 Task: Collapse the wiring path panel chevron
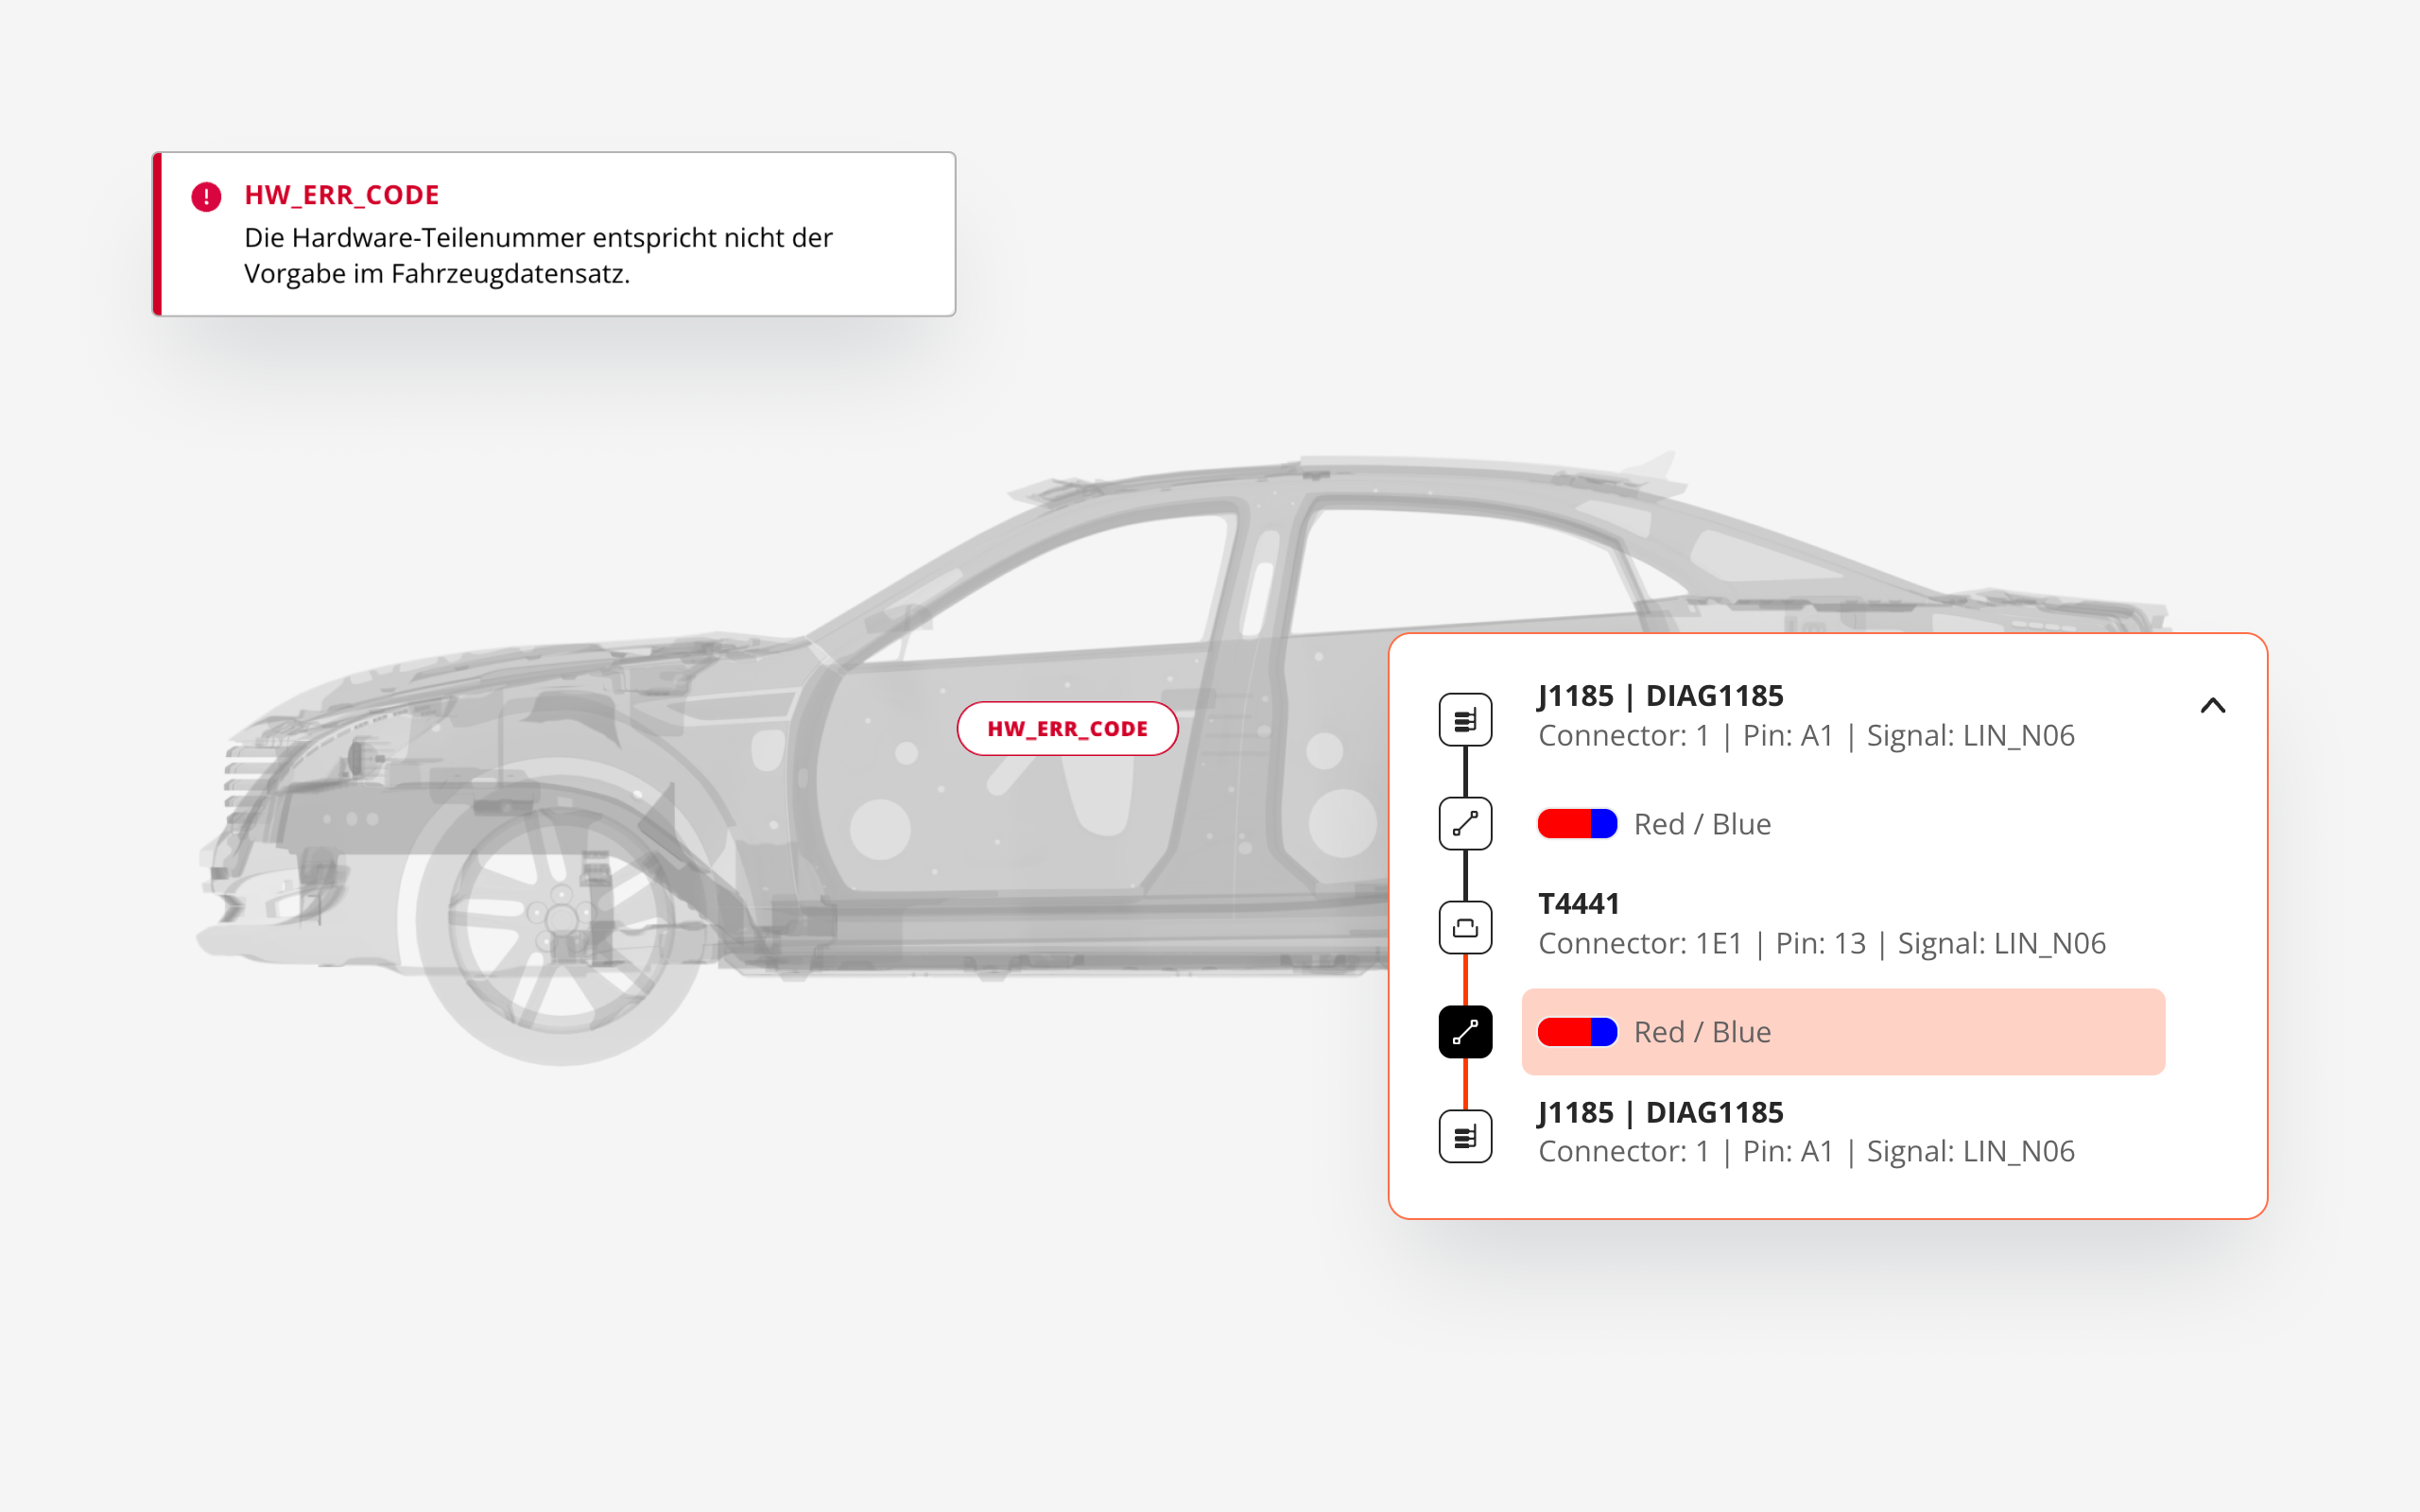point(2212,706)
